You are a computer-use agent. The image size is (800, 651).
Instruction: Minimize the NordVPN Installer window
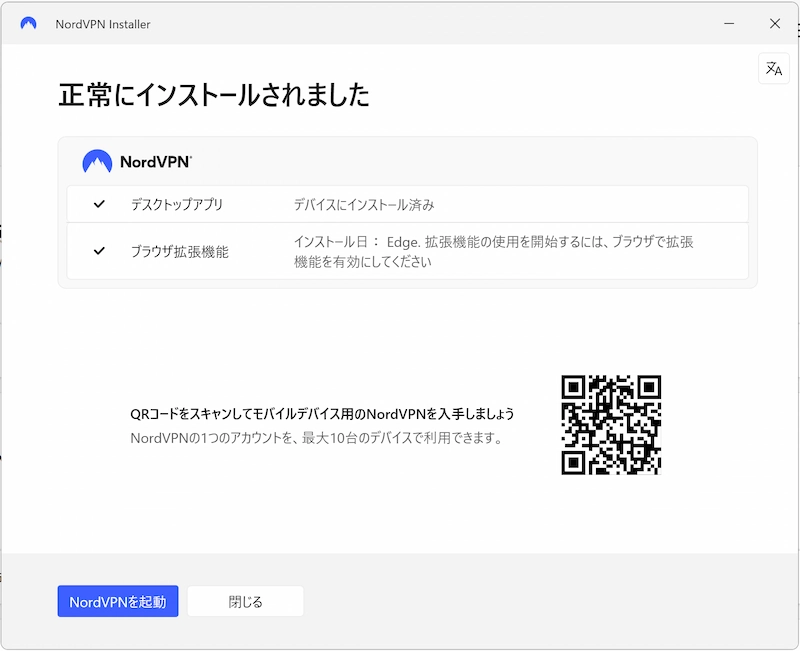coord(729,23)
